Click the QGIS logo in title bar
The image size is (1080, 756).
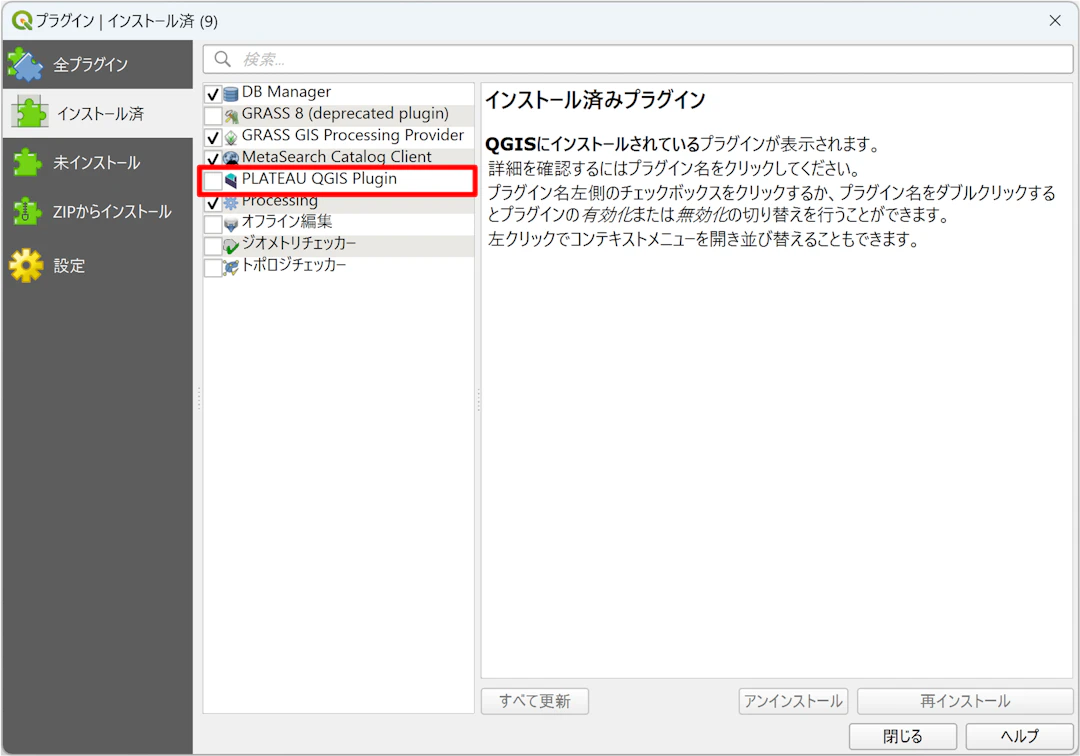point(22,21)
